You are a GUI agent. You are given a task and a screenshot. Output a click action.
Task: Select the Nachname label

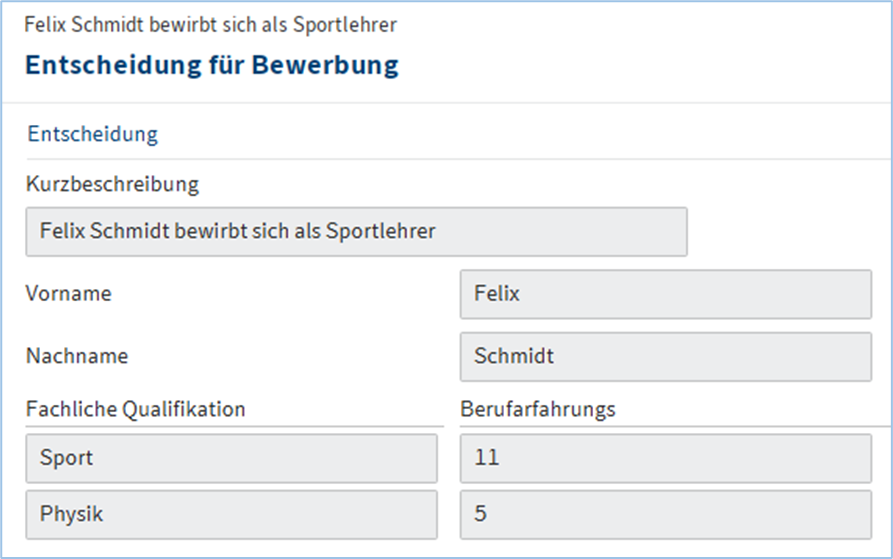pos(77,356)
